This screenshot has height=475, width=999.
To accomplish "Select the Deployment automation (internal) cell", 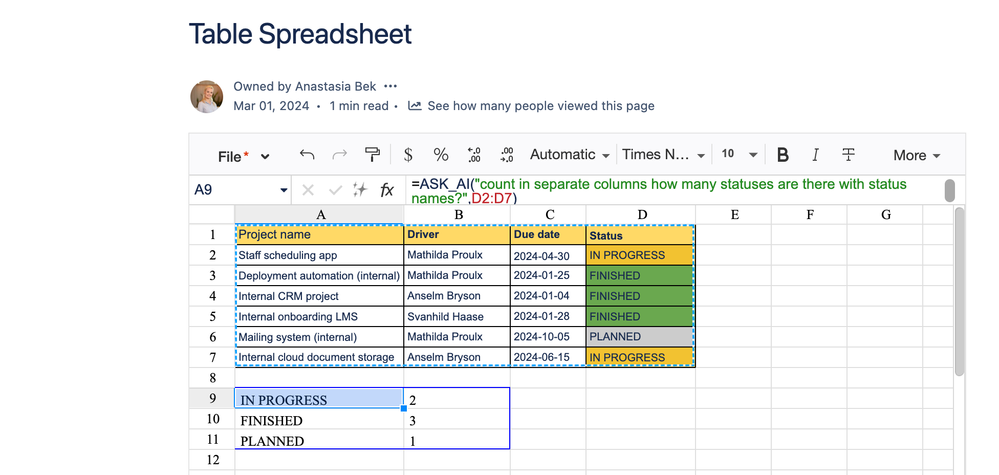I will (x=319, y=275).
